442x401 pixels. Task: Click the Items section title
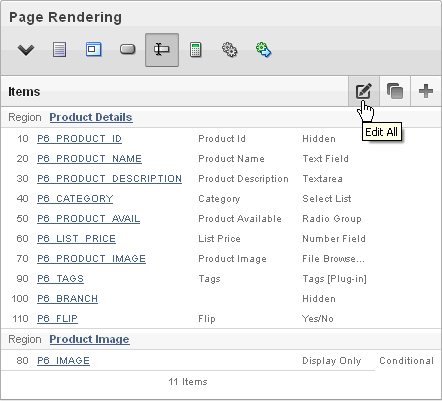[x=24, y=92]
